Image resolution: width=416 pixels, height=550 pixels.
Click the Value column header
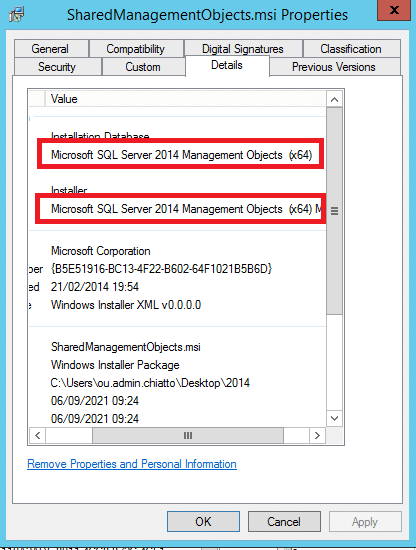point(186,99)
